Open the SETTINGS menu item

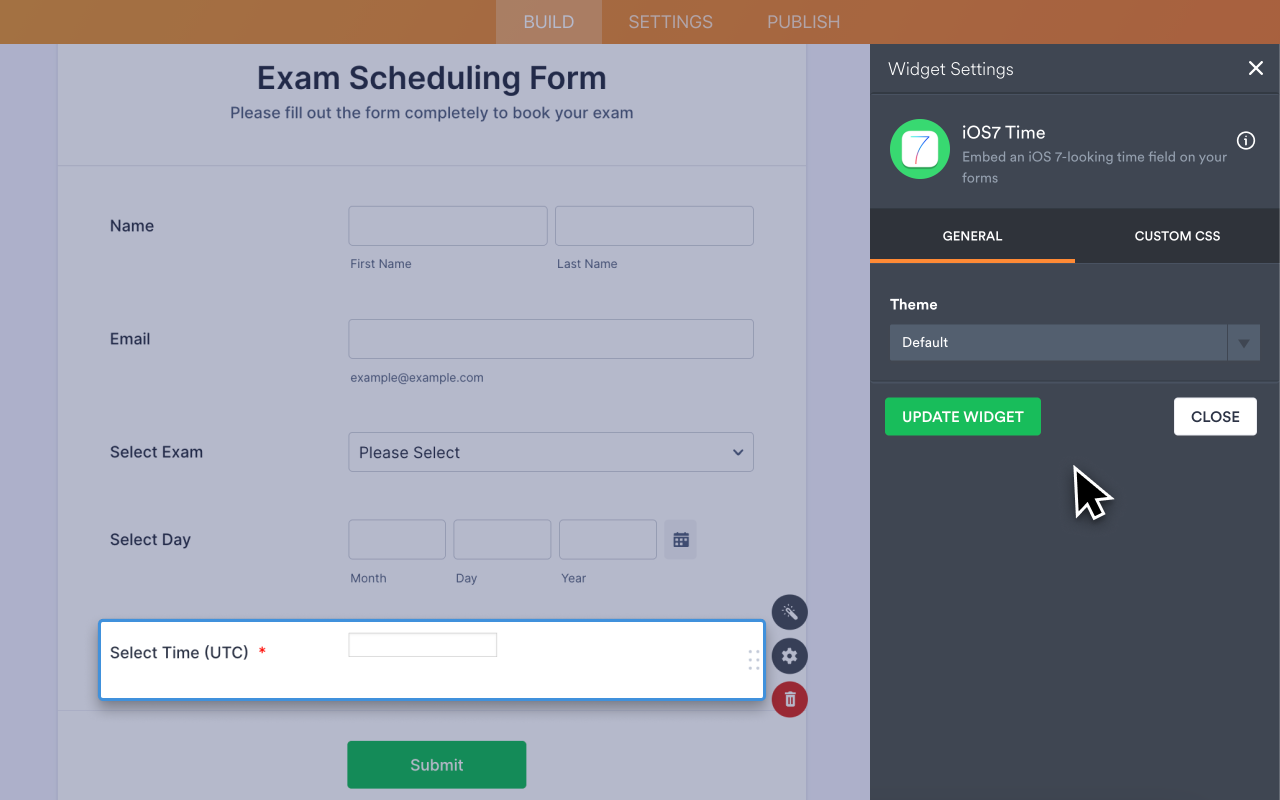[669, 21]
